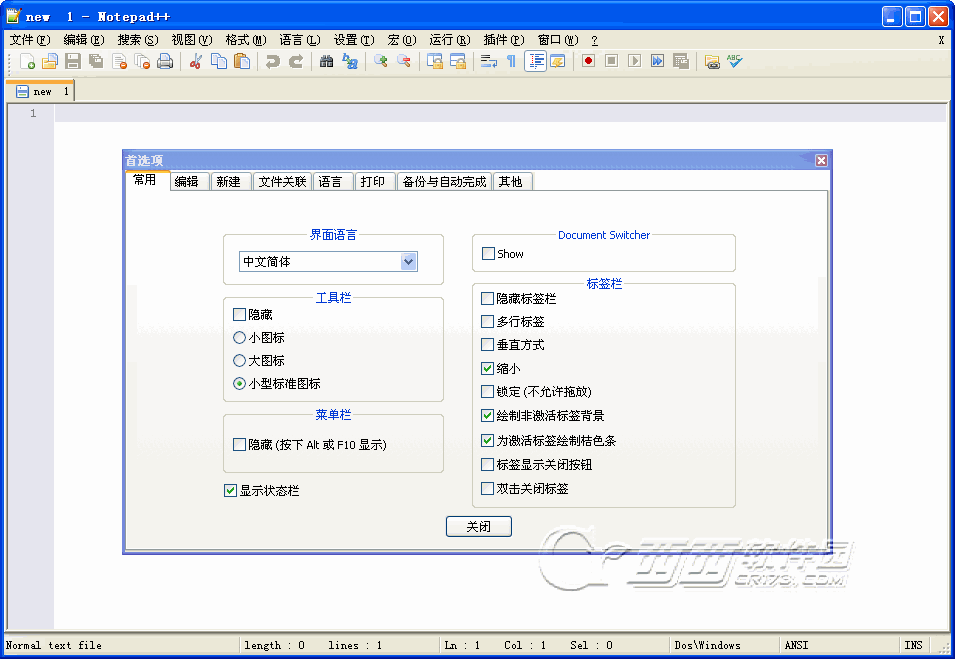Screen dimensions: 955x659
Task: Check 锁定 (不允许拖放) checkbox
Action: click(x=487, y=392)
